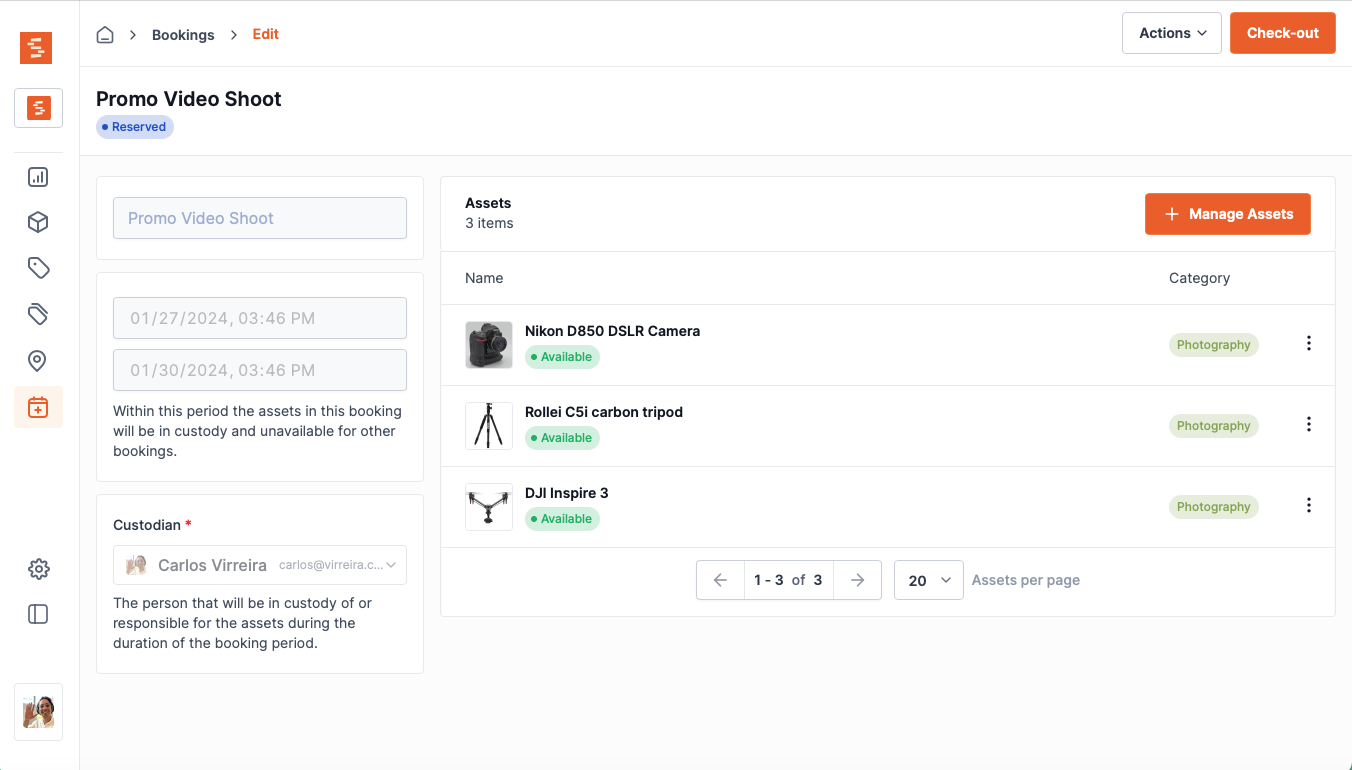Open Locations pin icon in sidebar
The image size is (1352, 770).
point(38,361)
